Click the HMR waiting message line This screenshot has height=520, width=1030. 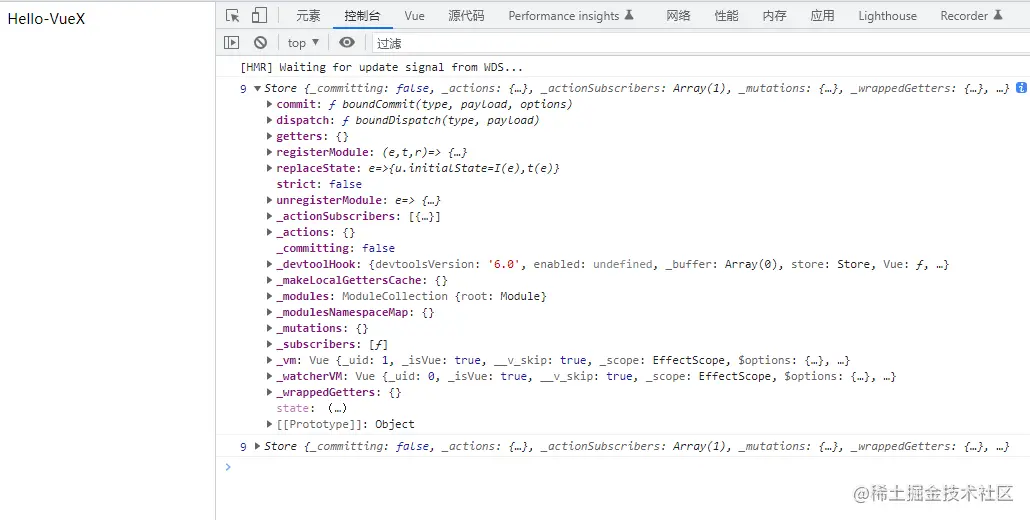[x=382, y=67]
